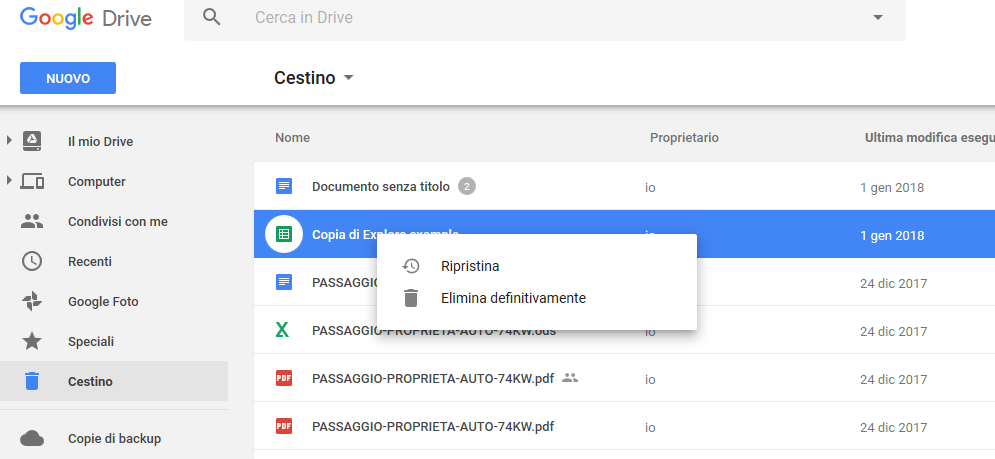This screenshot has width=995, height=459.
Task: Click the version count badge on Documento senza titolo
Action: click(467, 187)
